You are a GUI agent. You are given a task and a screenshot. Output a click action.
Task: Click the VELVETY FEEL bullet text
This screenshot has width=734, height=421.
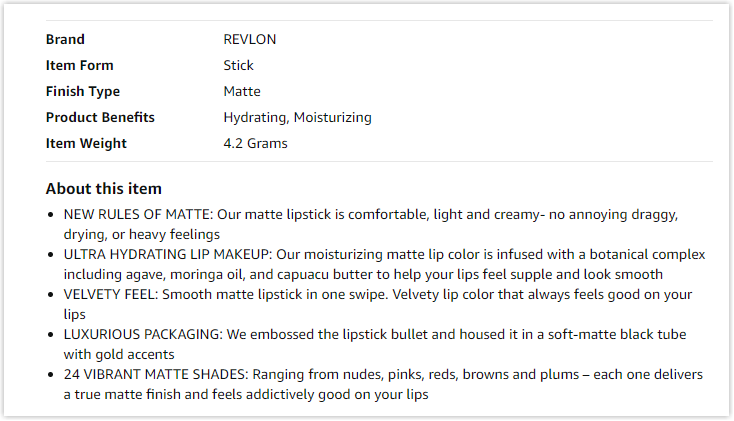pos(378,304)
